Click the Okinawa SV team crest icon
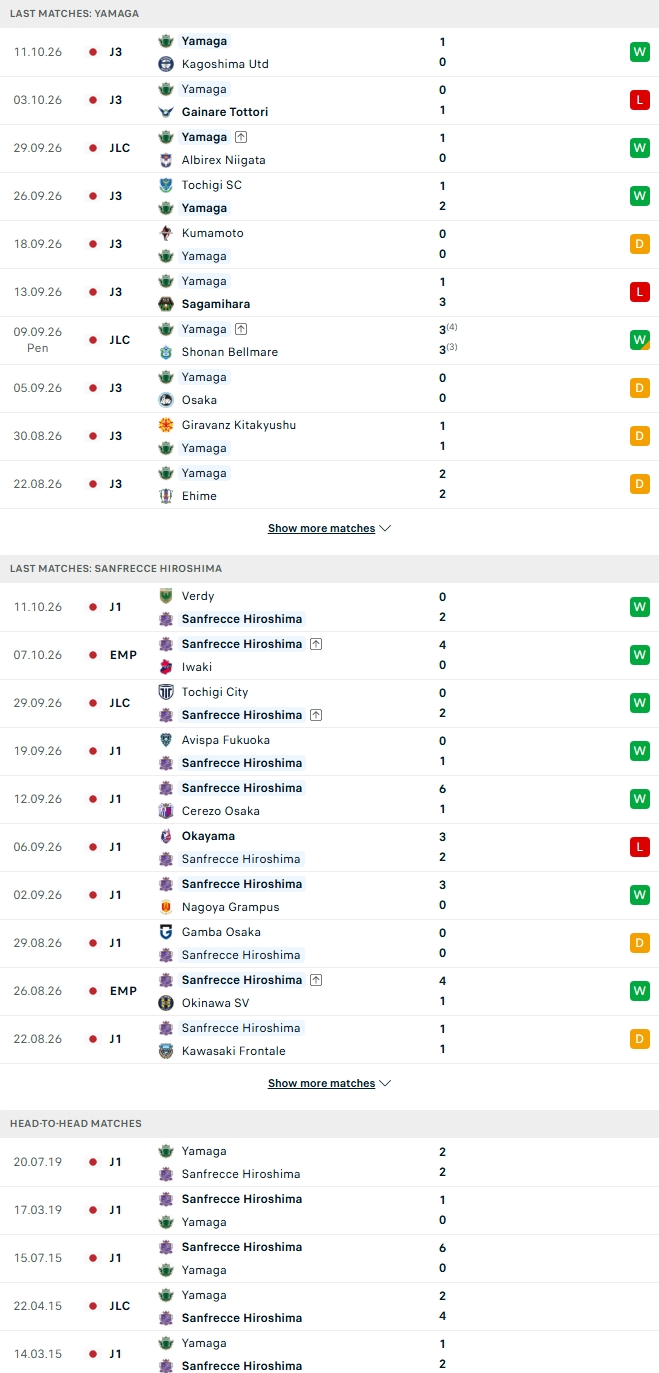The width and height of the screenshot is (659, 1373). point(166,1003)
